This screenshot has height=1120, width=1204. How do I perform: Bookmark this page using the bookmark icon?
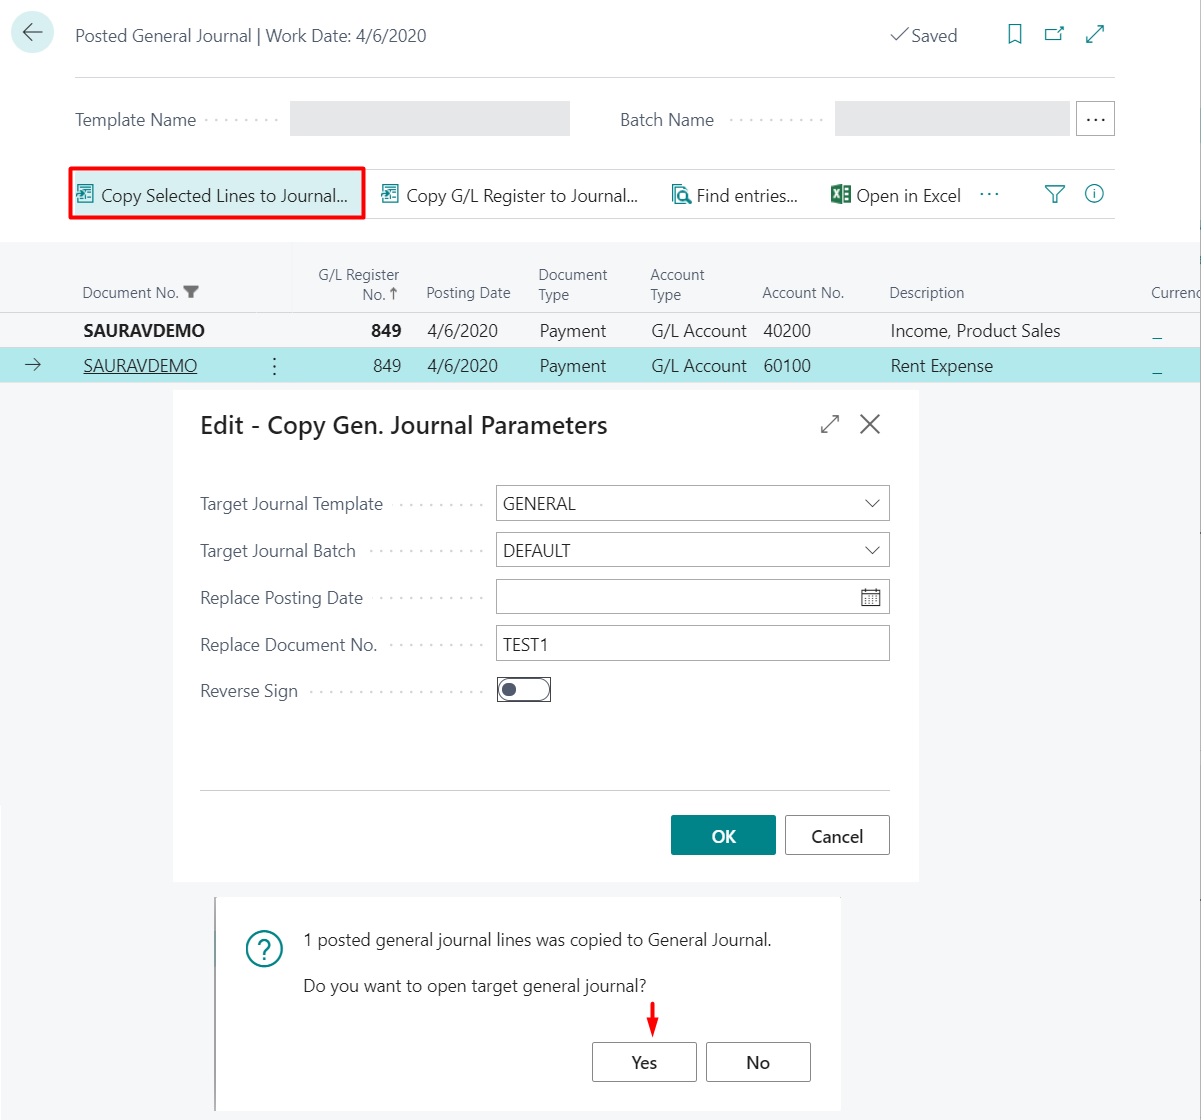1014,33
